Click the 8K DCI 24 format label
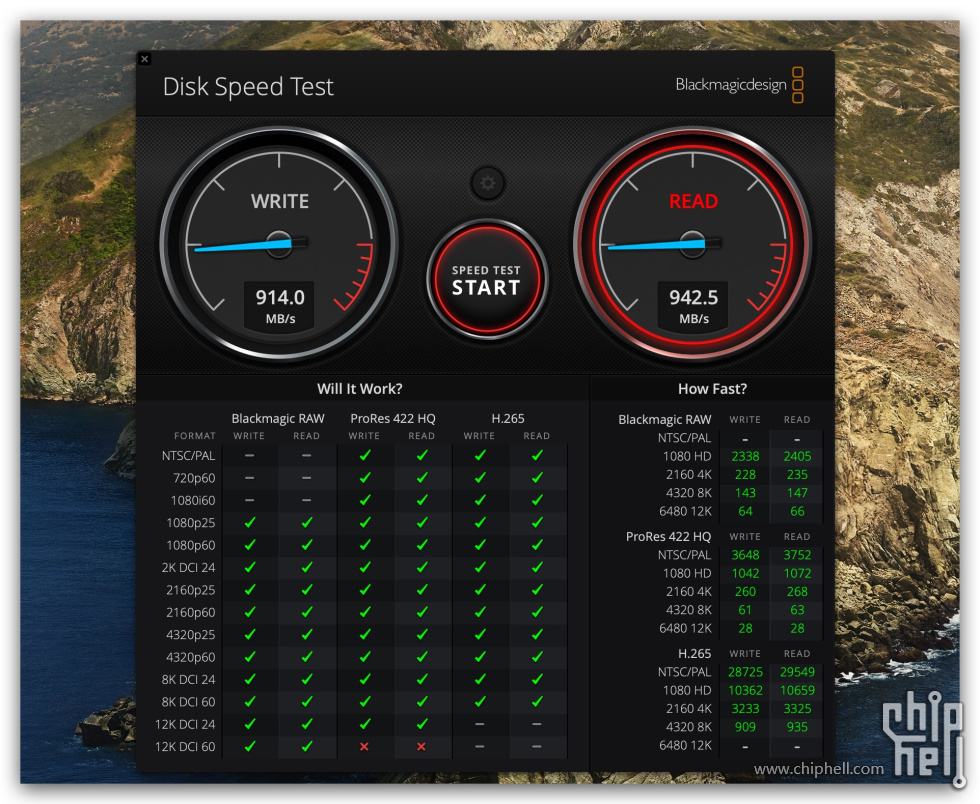The width and height of the screenshot is (980, 804). pos(188,680)
